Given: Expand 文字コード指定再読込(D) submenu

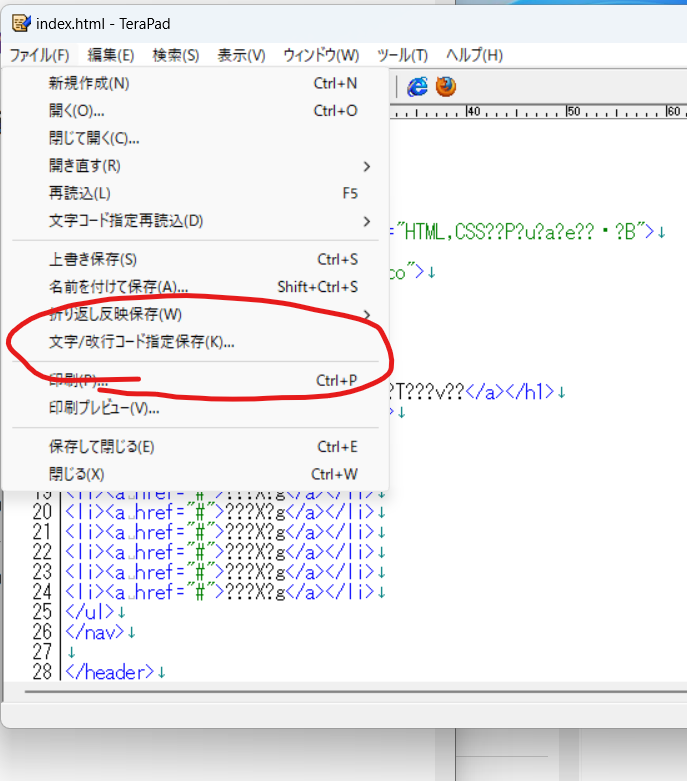Looking at the screenshot, I should click(195, 221).
